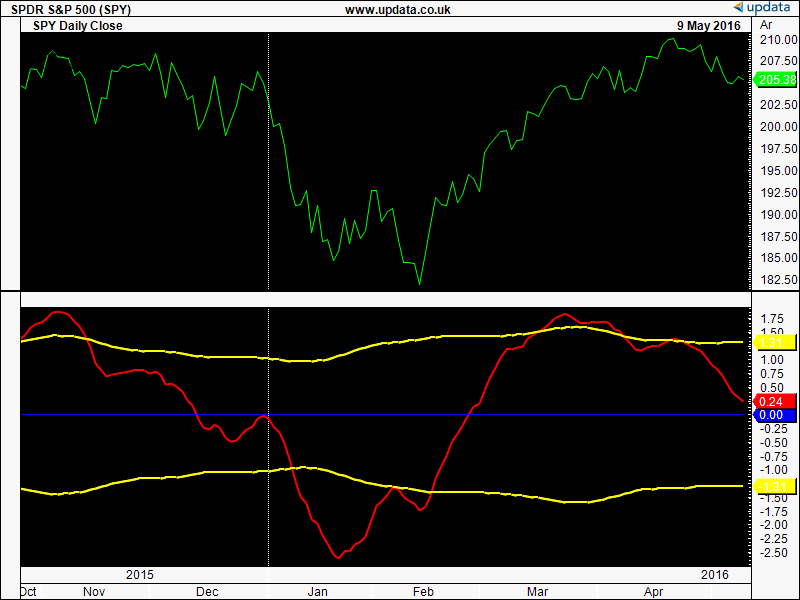Click the 1.75 indicator axis label
The height and width of the screenshot is (600, 800).
pos(772,319)
